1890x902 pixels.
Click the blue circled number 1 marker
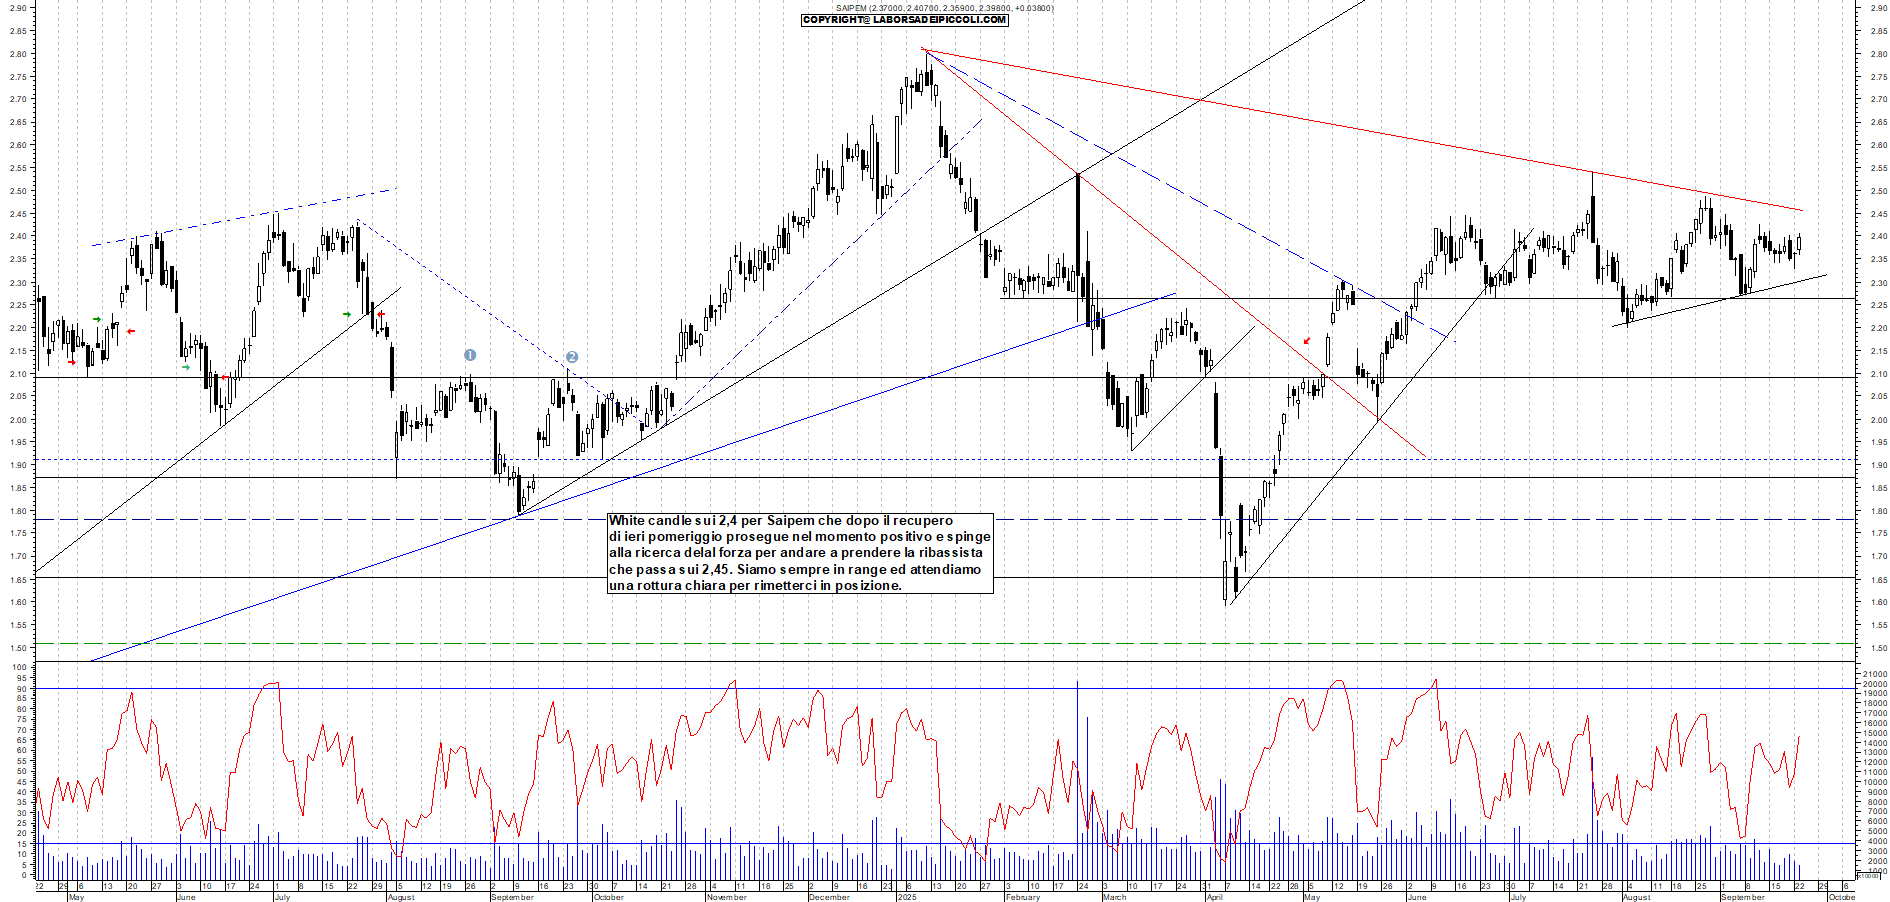tap(470, 355)
